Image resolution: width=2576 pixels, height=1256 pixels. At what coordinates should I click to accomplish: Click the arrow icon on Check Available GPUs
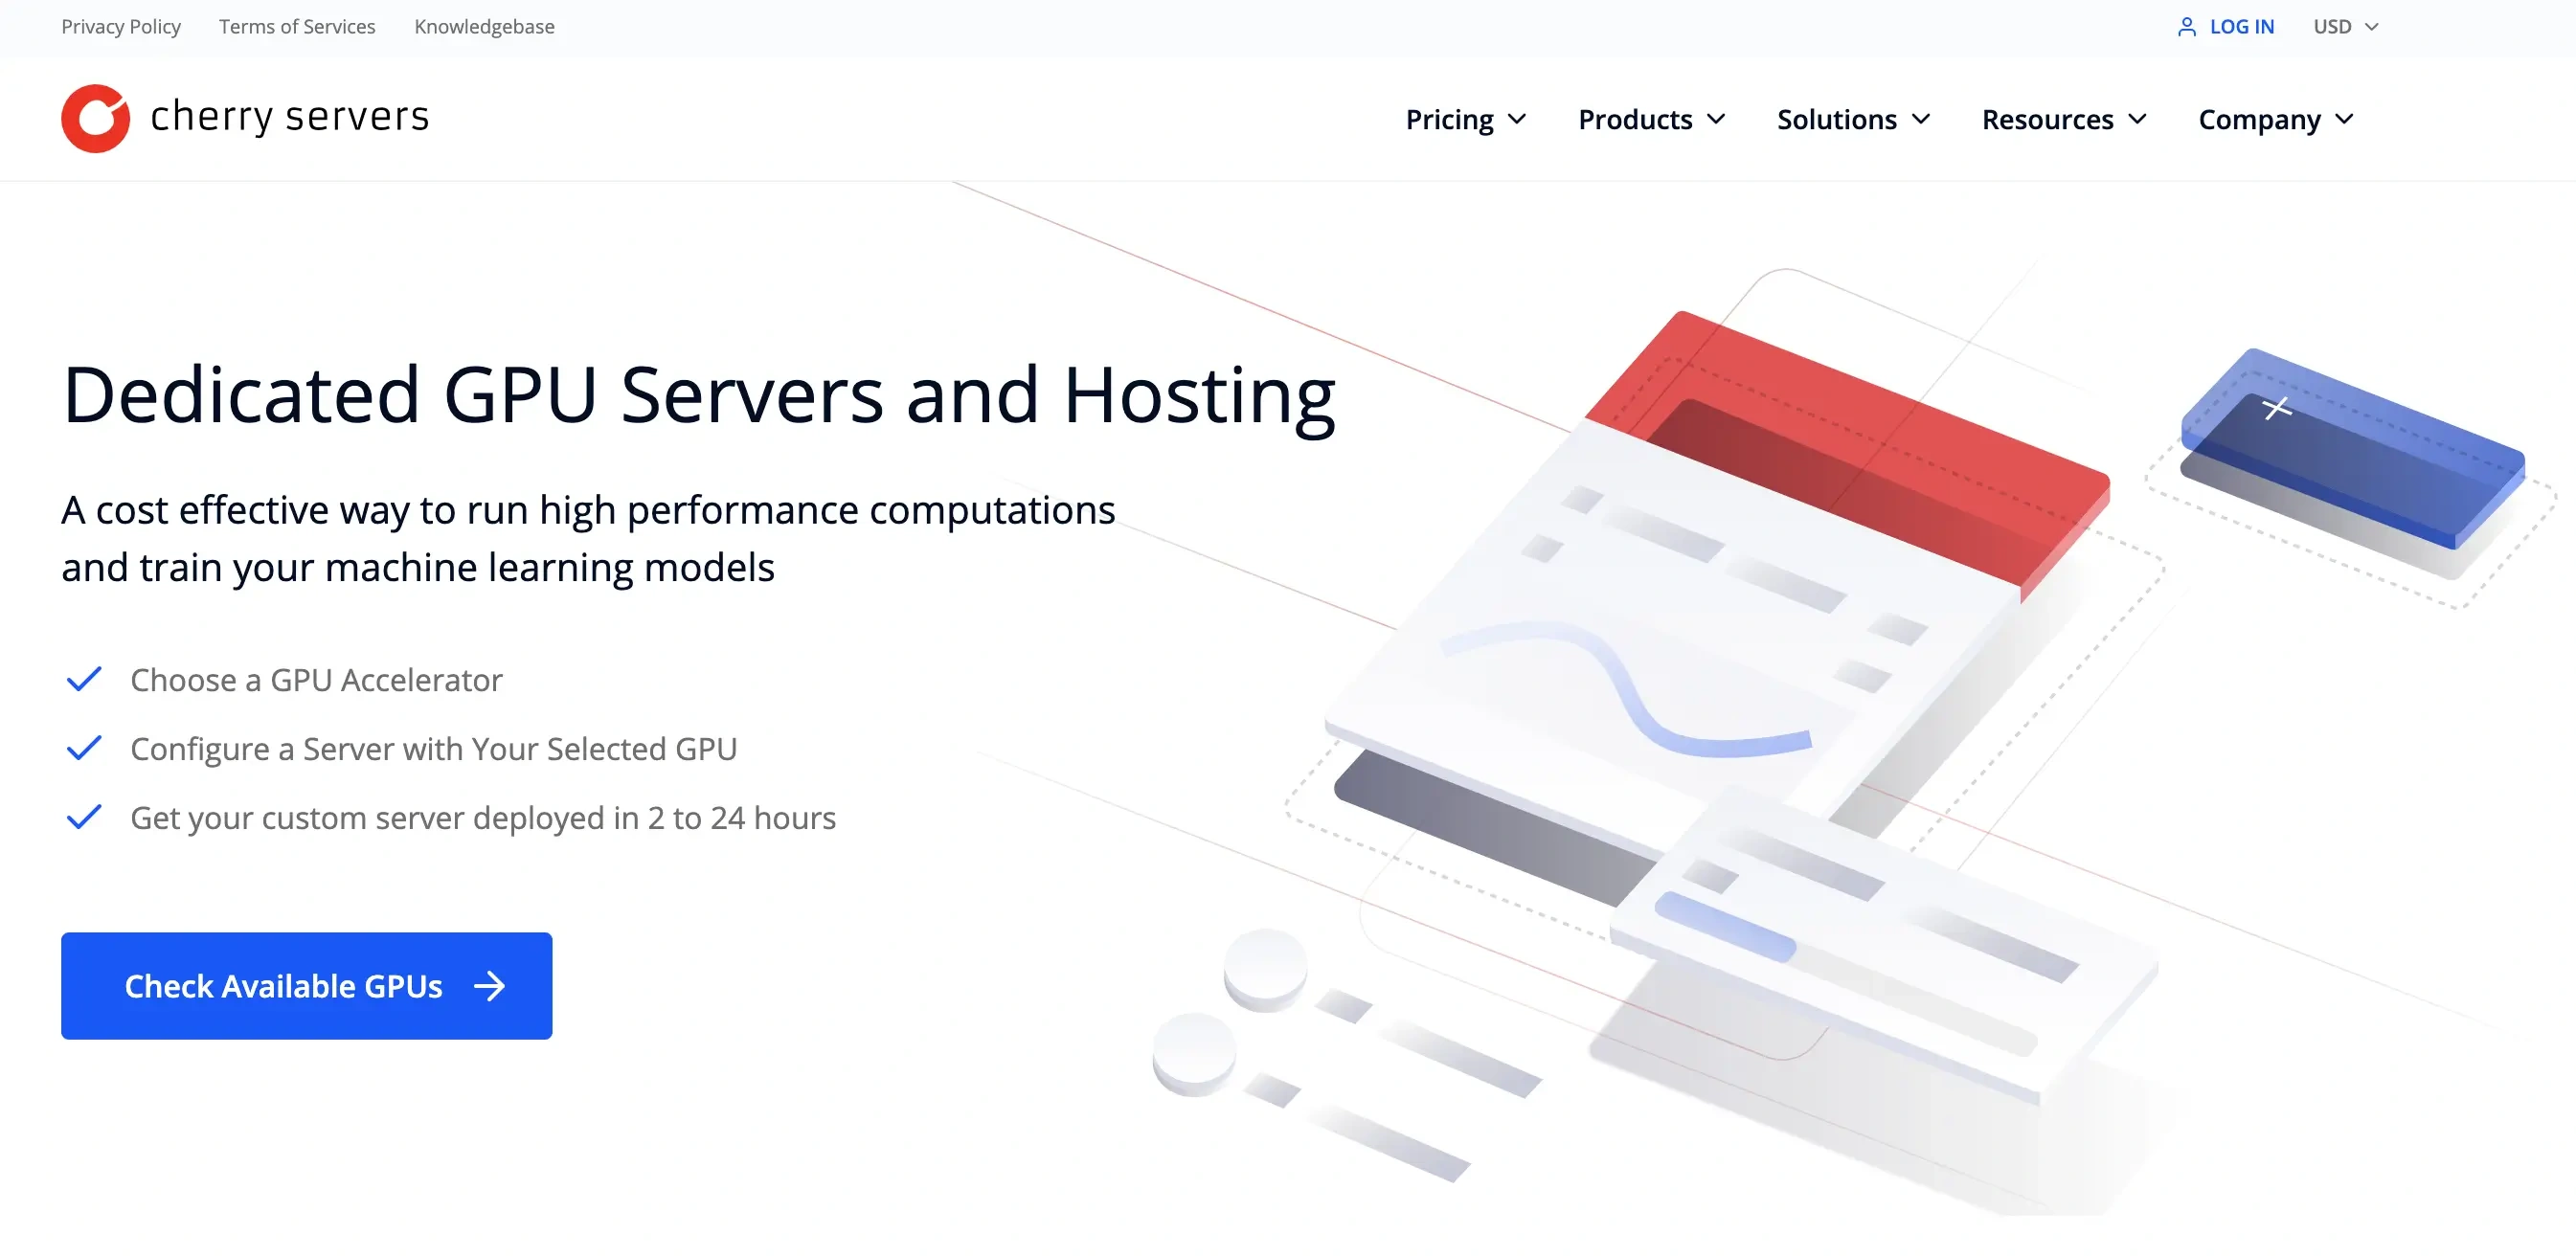pyautogui.click(x=489, y=986)
